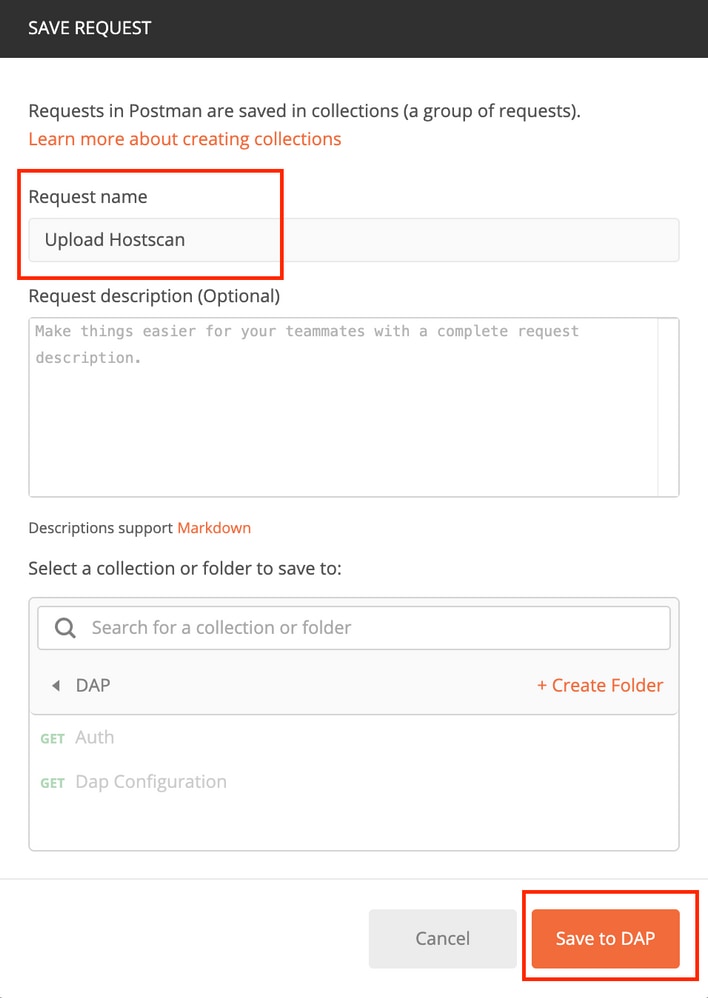This screenshot has width=708, height=998.
Task: Collapse the DAP collection arrow
Action: click(x=56, y=685)
